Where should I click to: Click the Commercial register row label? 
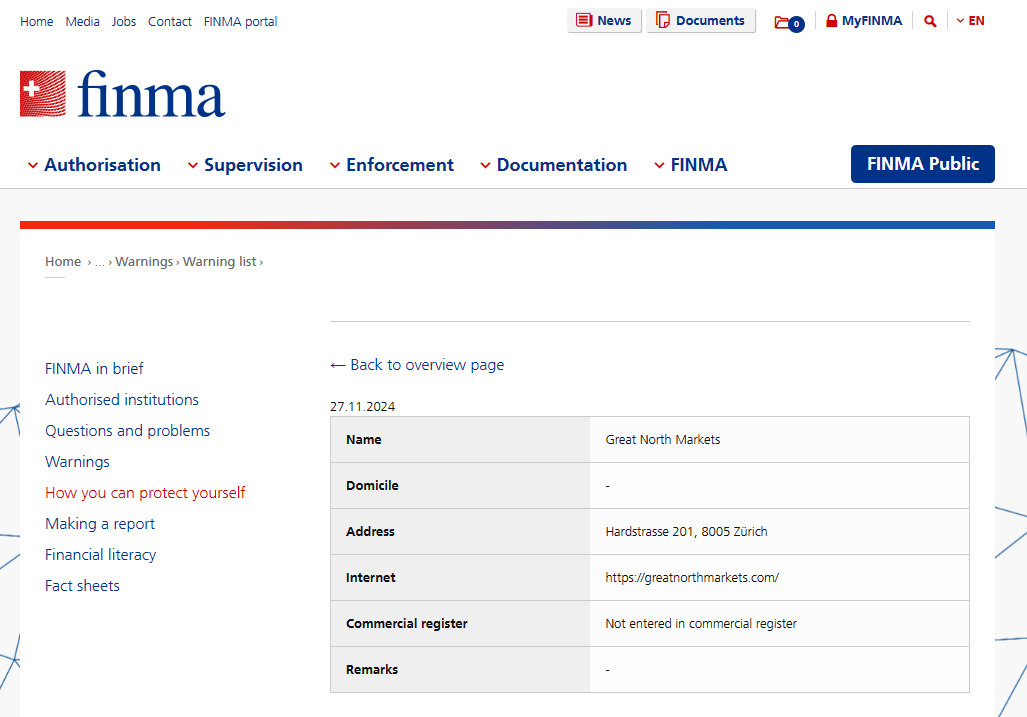pyautogui.click(x=407, y=623)
